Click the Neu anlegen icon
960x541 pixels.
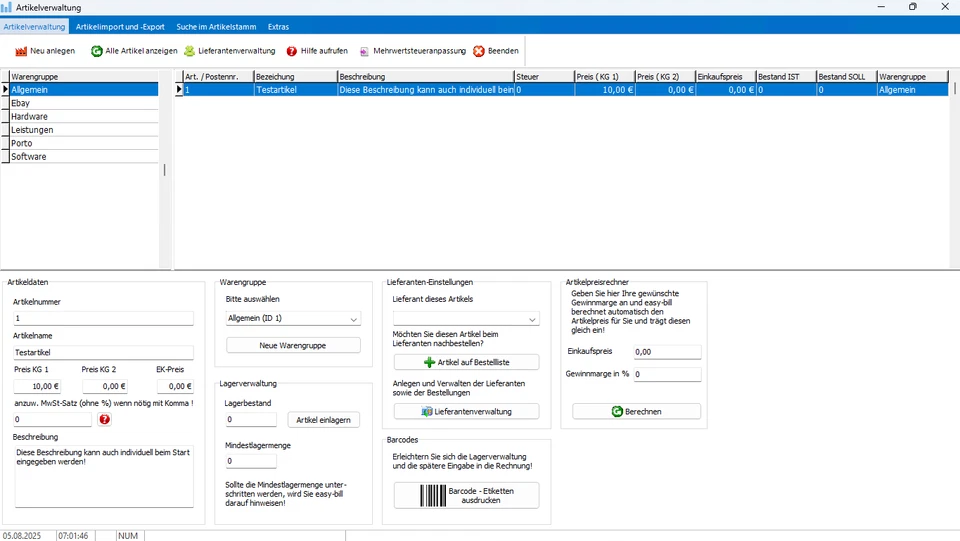coord(21,51)
